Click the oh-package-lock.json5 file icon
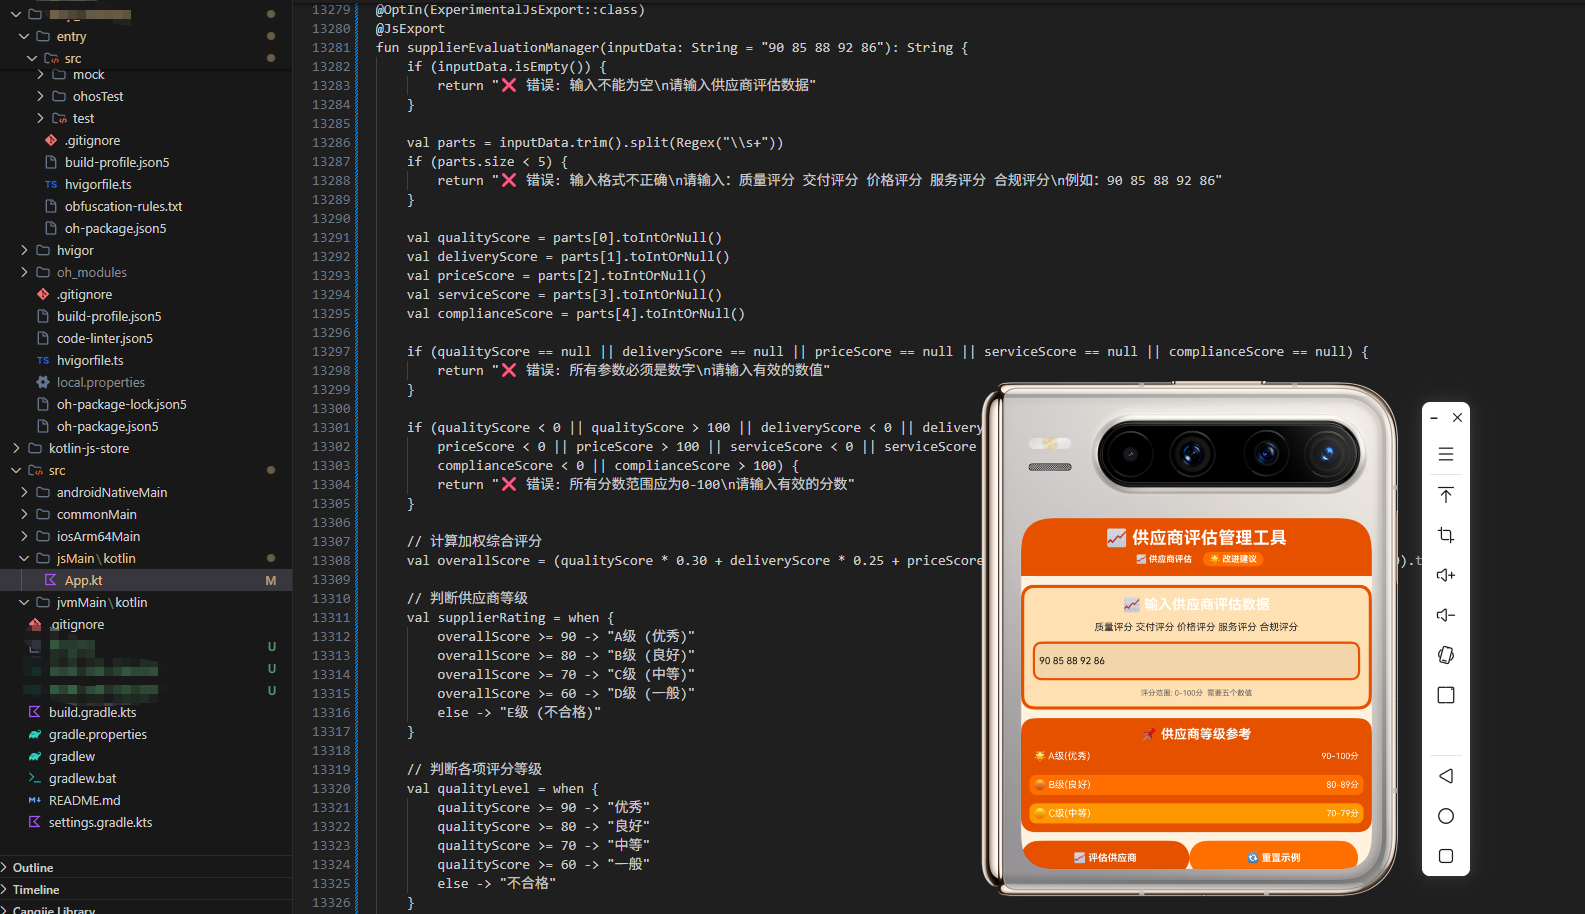Image resolution: width=1585 pixels, height=914 pixels. (43, 404)
